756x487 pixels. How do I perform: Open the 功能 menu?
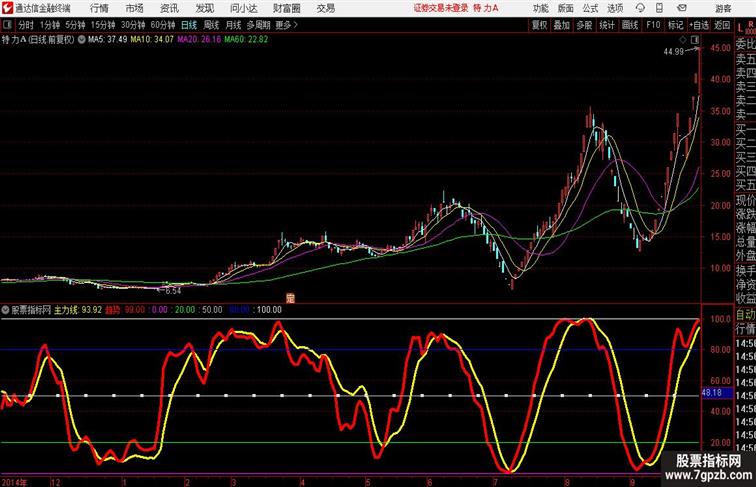point(540,8)
